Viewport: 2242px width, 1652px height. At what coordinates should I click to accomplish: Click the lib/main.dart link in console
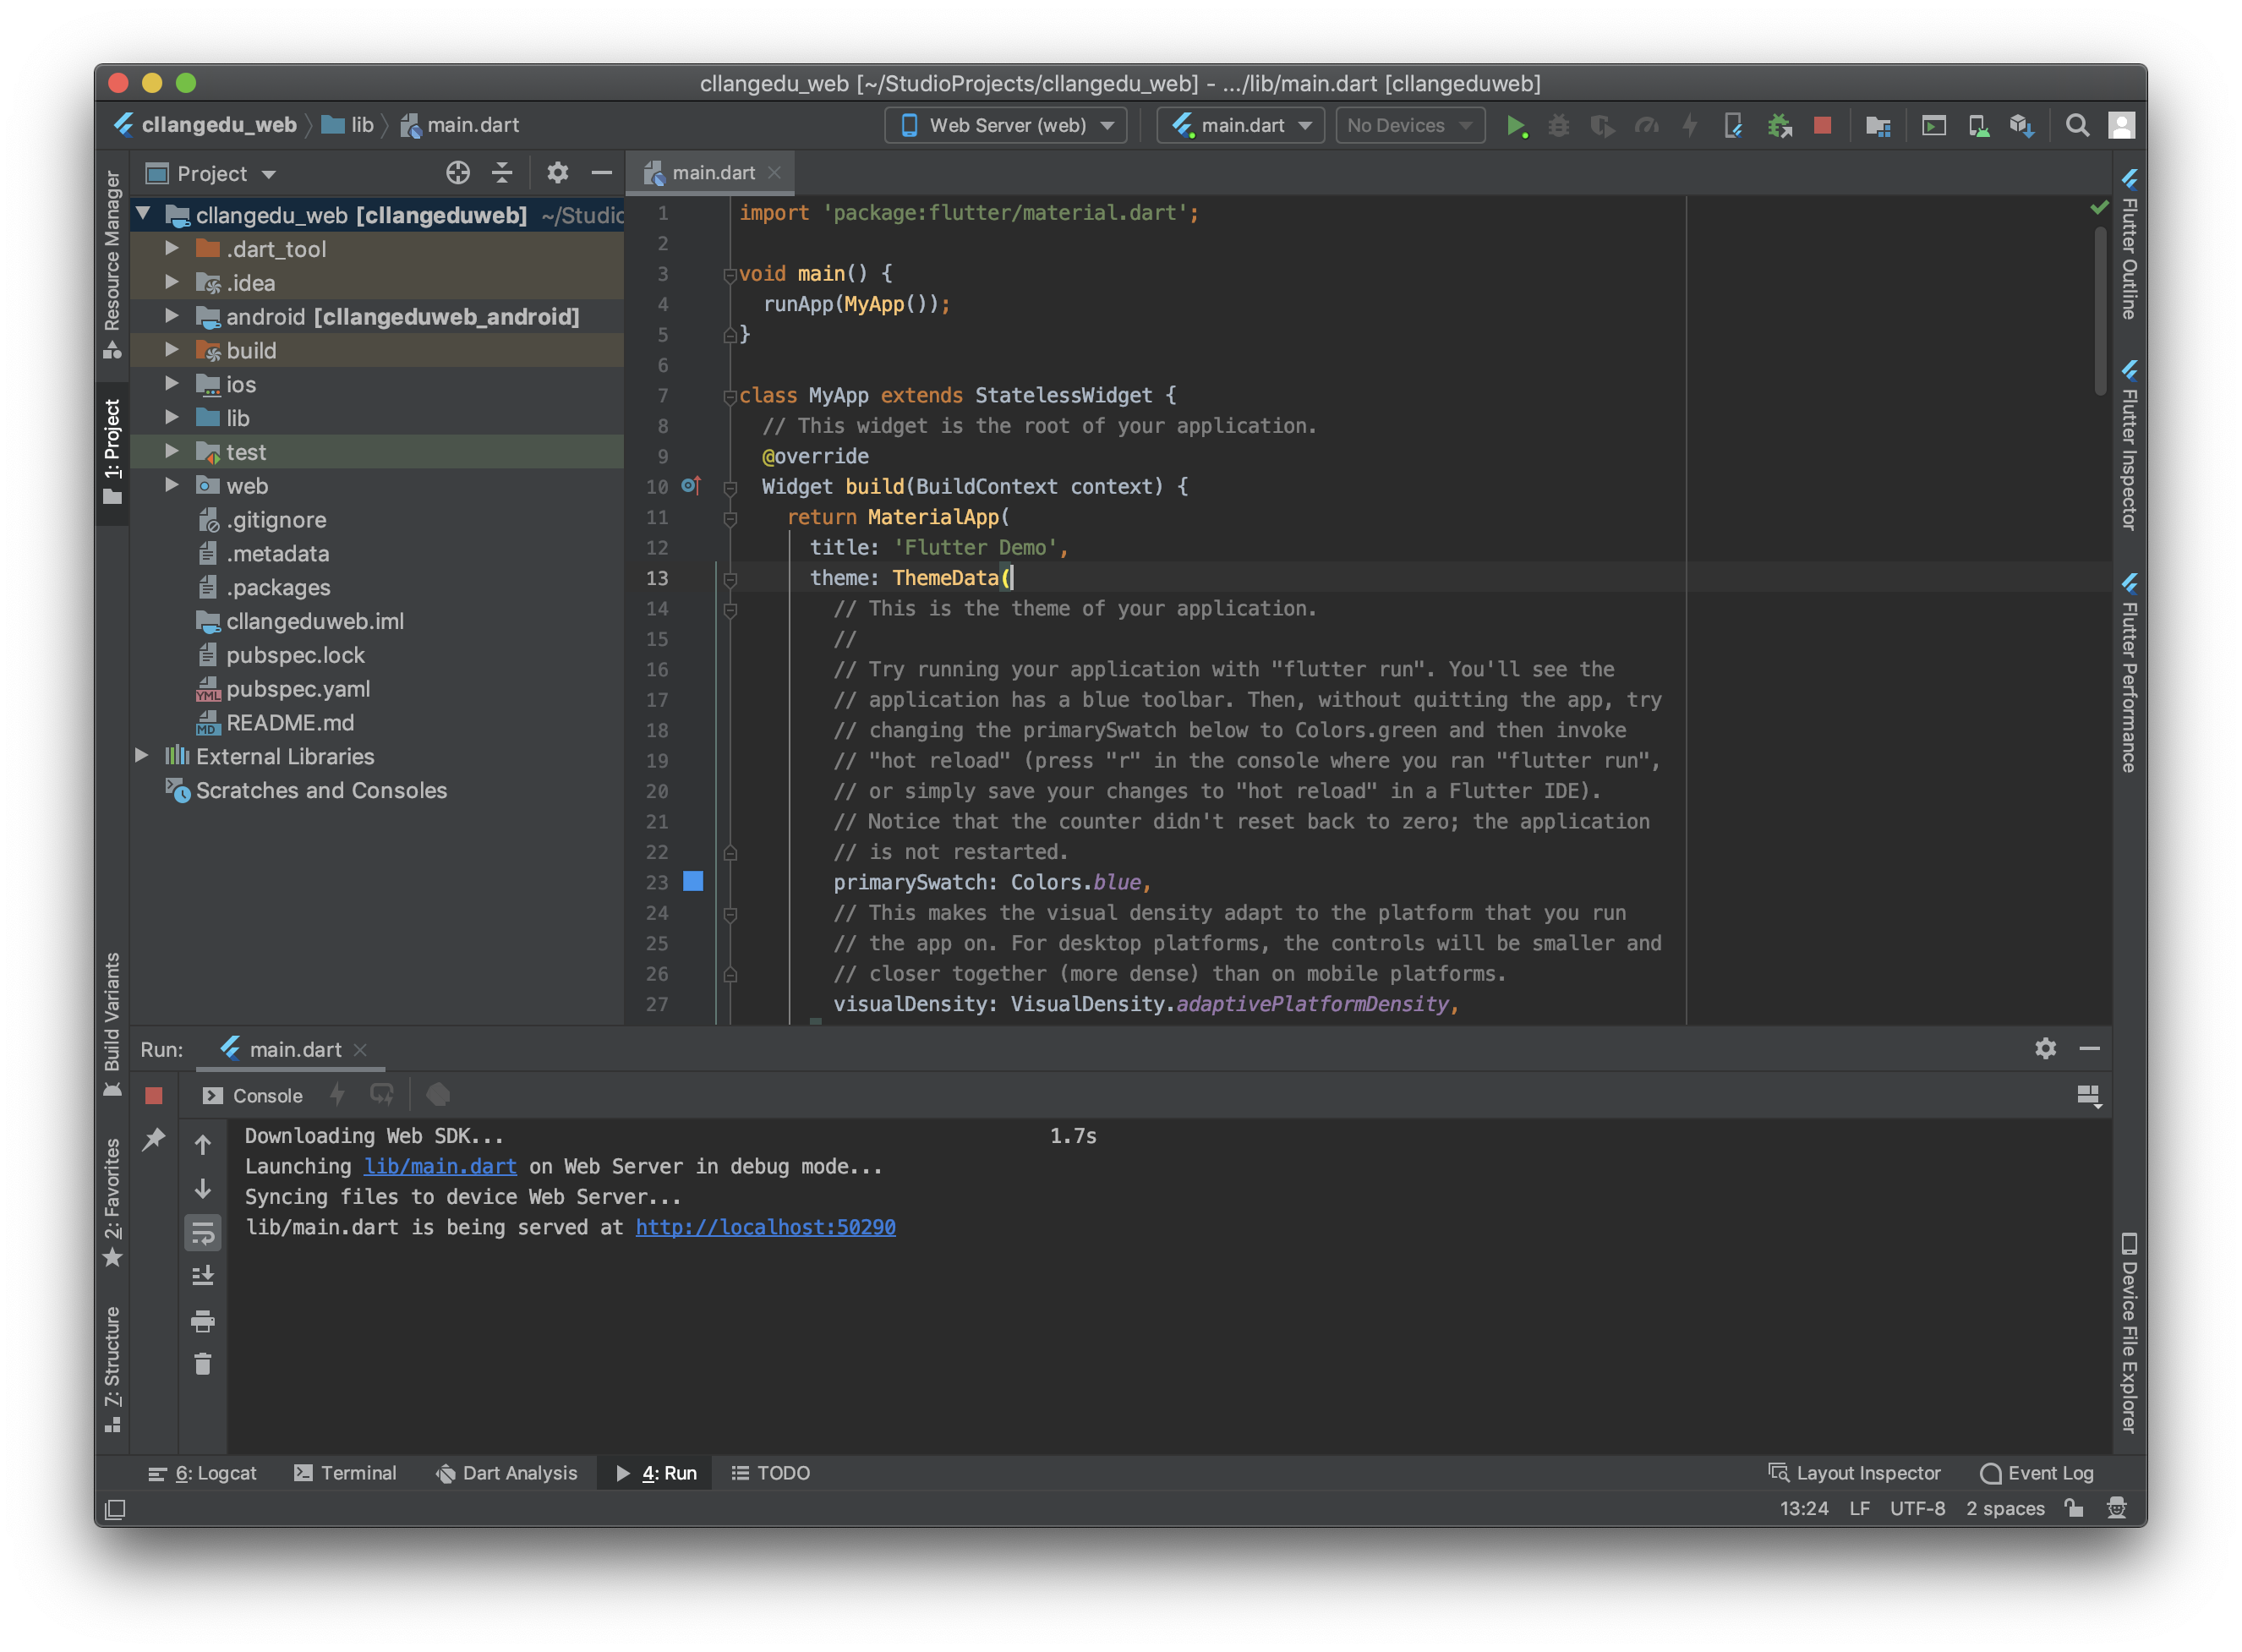click(x=440, y=1166)
